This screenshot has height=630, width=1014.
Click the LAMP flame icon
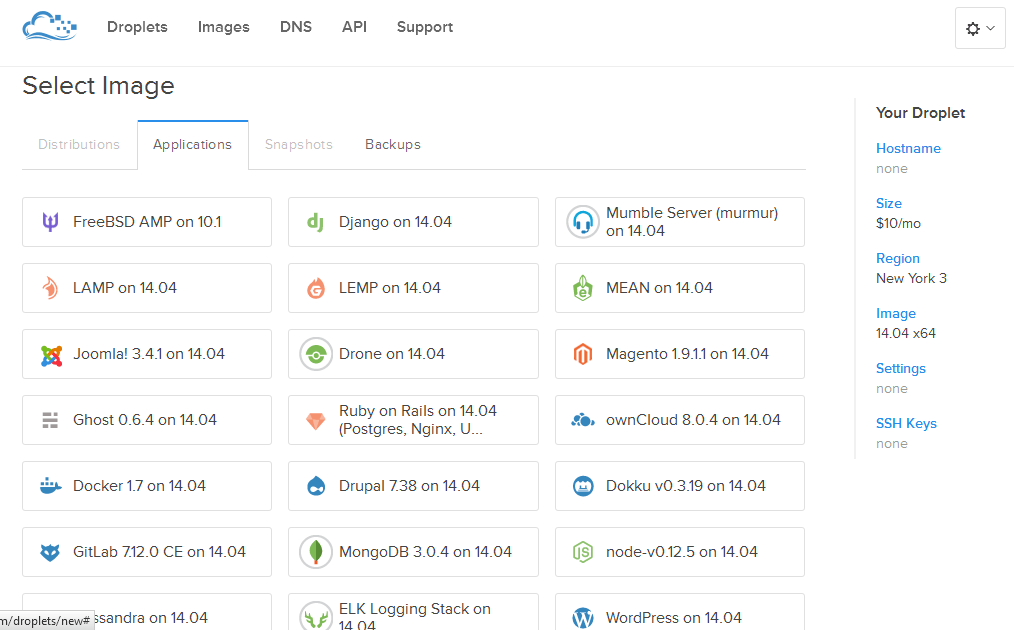tap(50, 288)
